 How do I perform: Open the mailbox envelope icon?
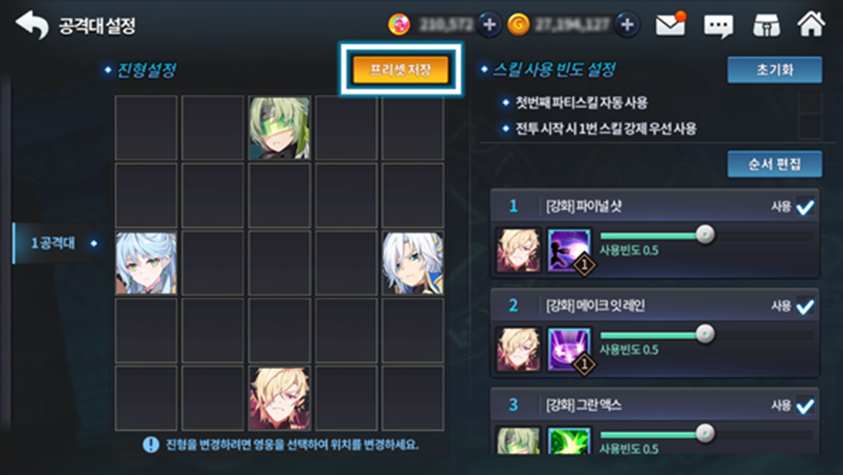[670, 25]
